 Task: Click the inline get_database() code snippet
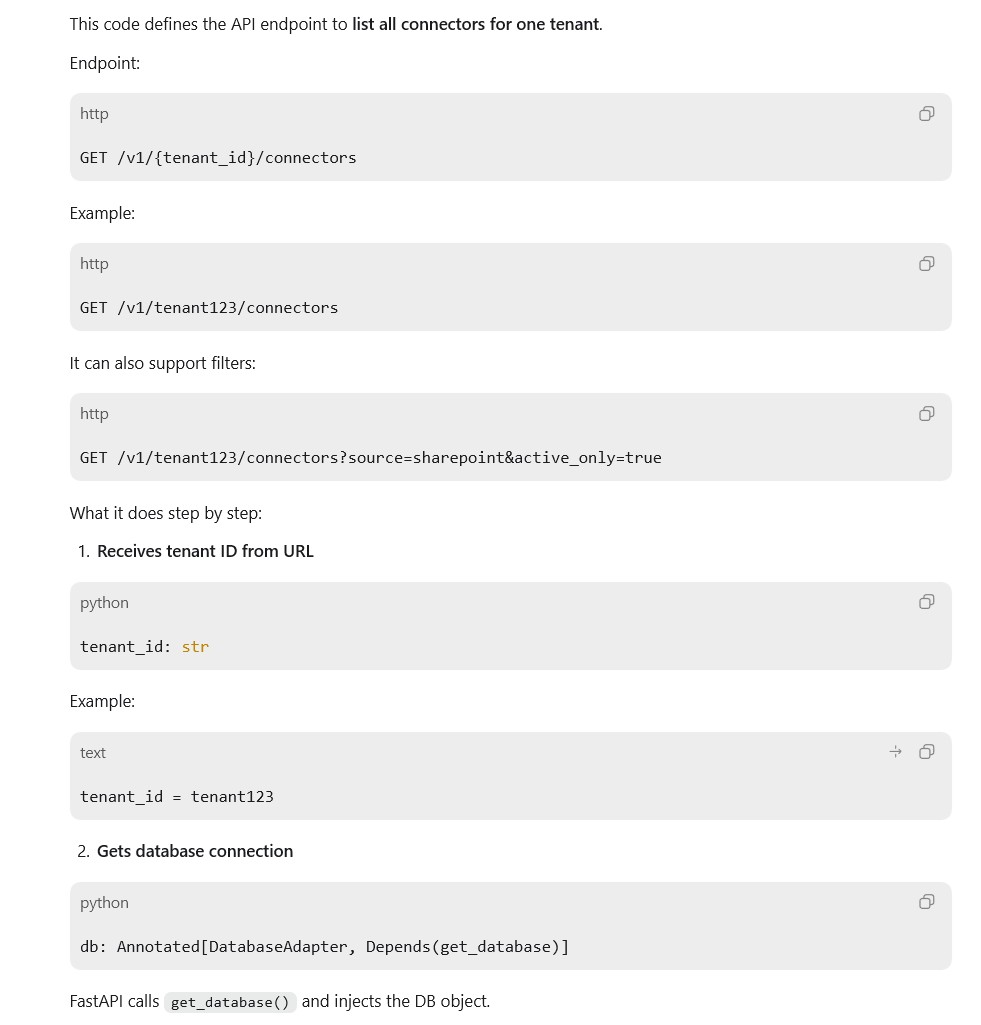(230, 1002)
